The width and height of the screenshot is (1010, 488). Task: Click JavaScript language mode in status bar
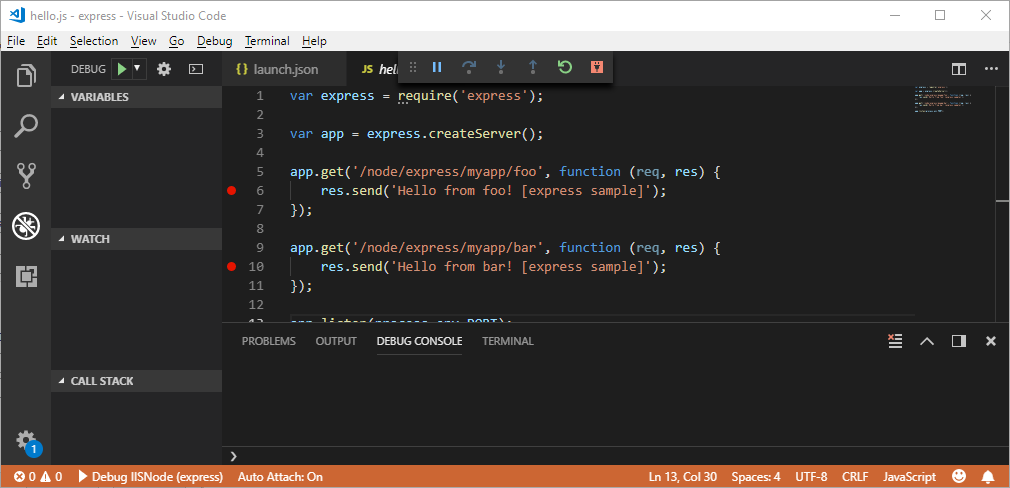(909, 477)
